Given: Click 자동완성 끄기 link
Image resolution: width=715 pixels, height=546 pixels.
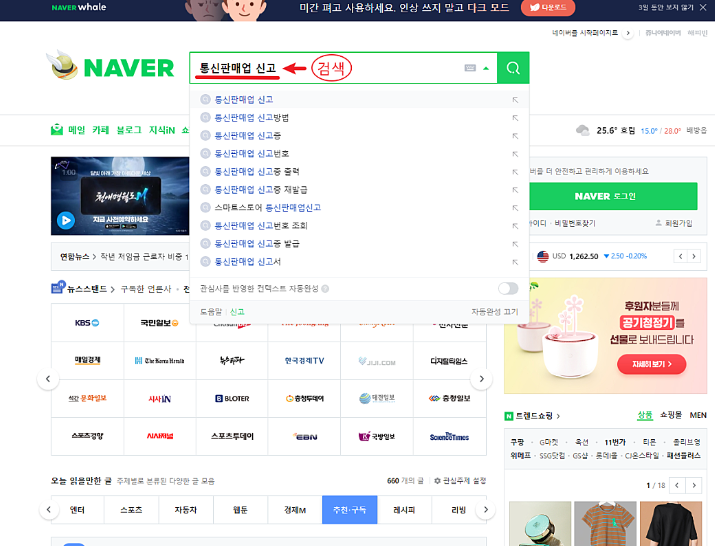Looking at the screenshot, I should (x=495, y=312).
